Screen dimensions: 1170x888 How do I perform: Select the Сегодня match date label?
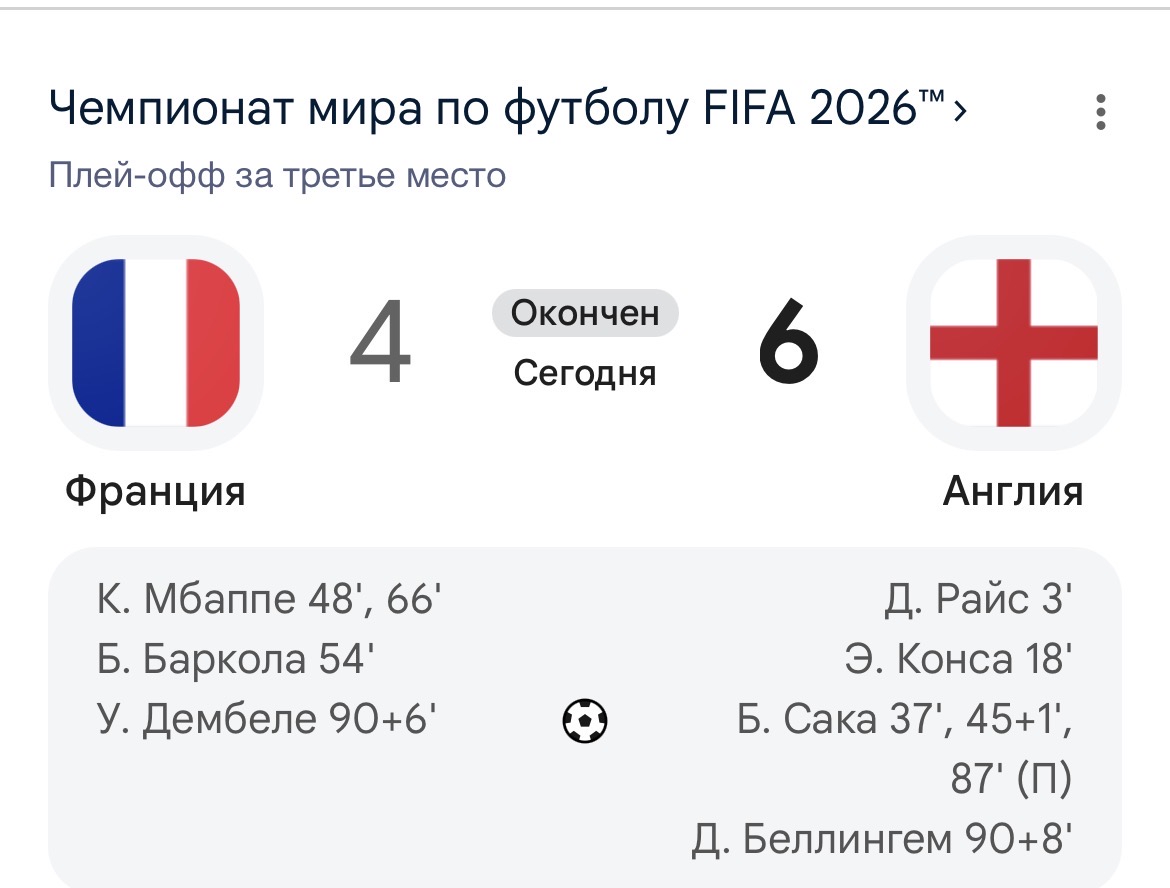[x=585, y=373]
